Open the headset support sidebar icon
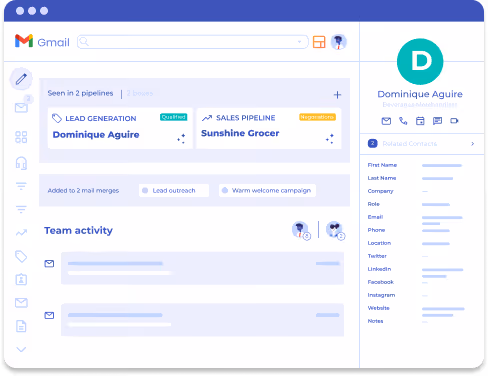488x376 pixels. 21,163
